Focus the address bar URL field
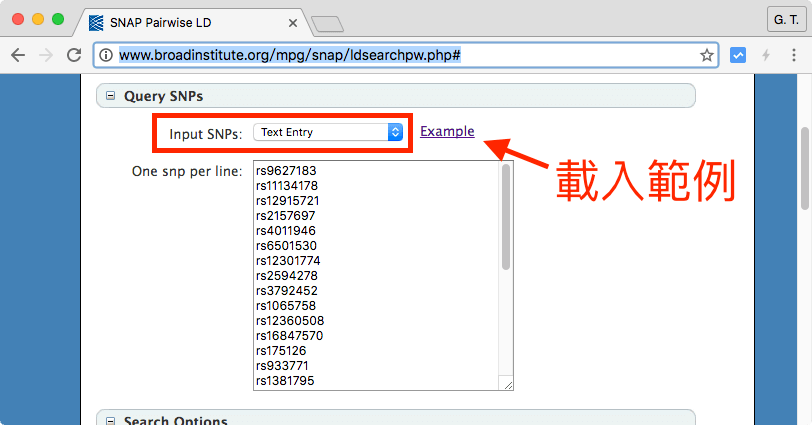 405,55
